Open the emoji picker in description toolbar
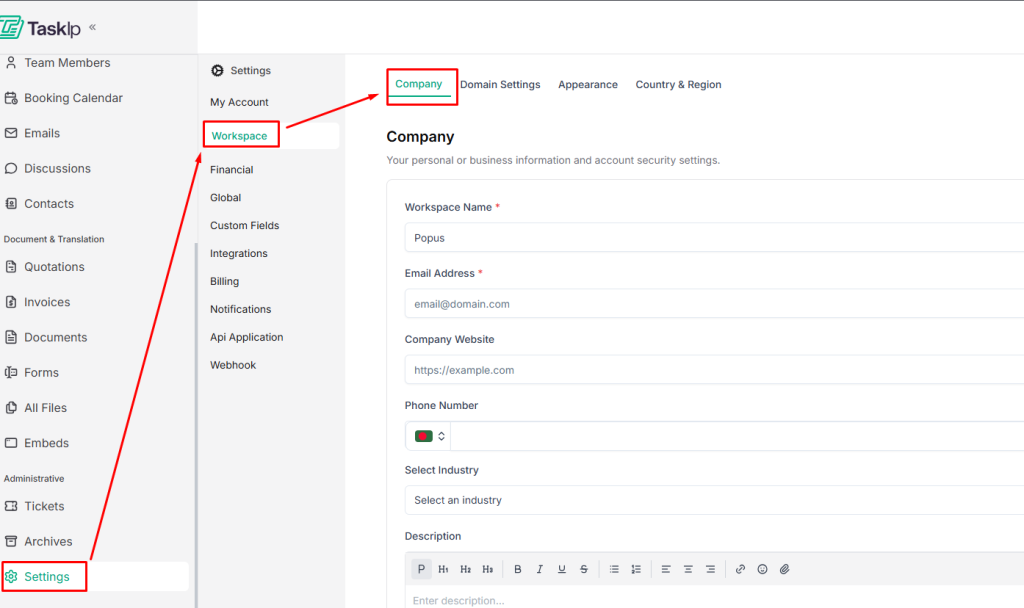Image resolution: width=1024 pixels, height=608 pixels. point(762,569)
